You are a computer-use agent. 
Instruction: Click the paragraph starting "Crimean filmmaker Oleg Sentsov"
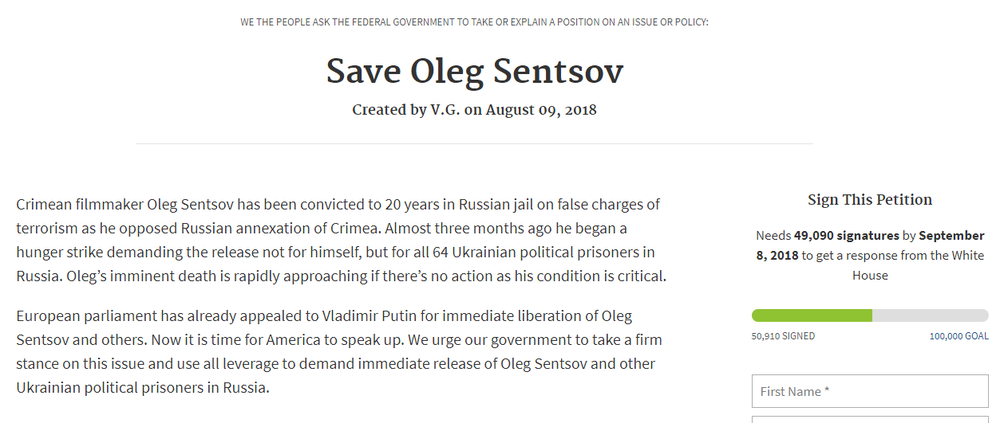[340, 239]
